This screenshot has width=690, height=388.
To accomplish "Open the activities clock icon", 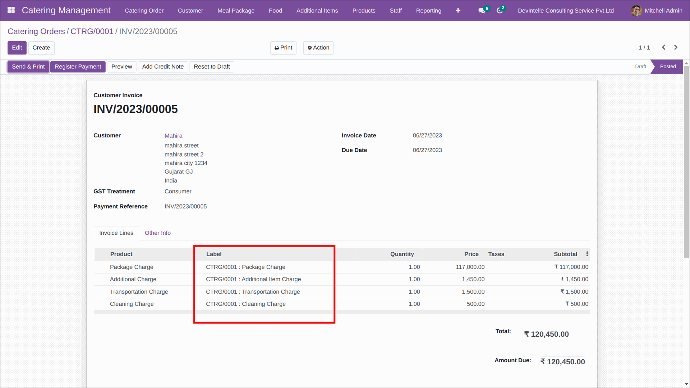I will tap(501, 10).
